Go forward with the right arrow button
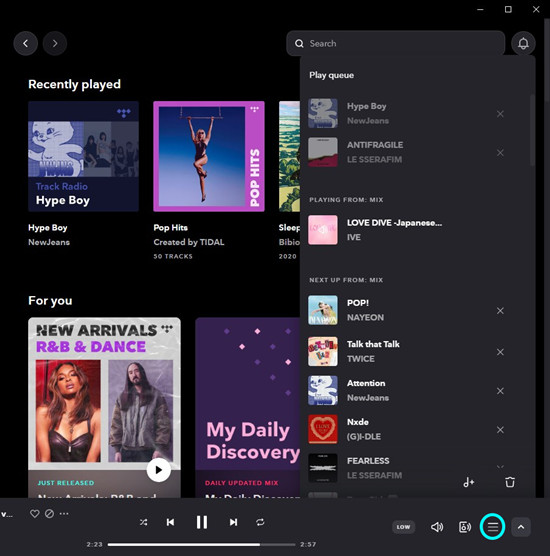 (55, 43)
